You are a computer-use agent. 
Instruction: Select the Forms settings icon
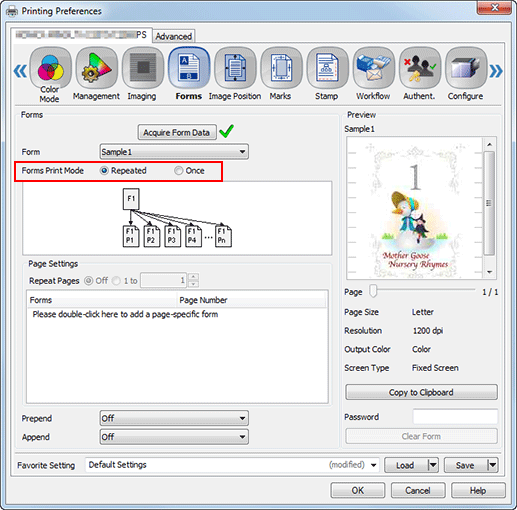[x=189, y=68]
